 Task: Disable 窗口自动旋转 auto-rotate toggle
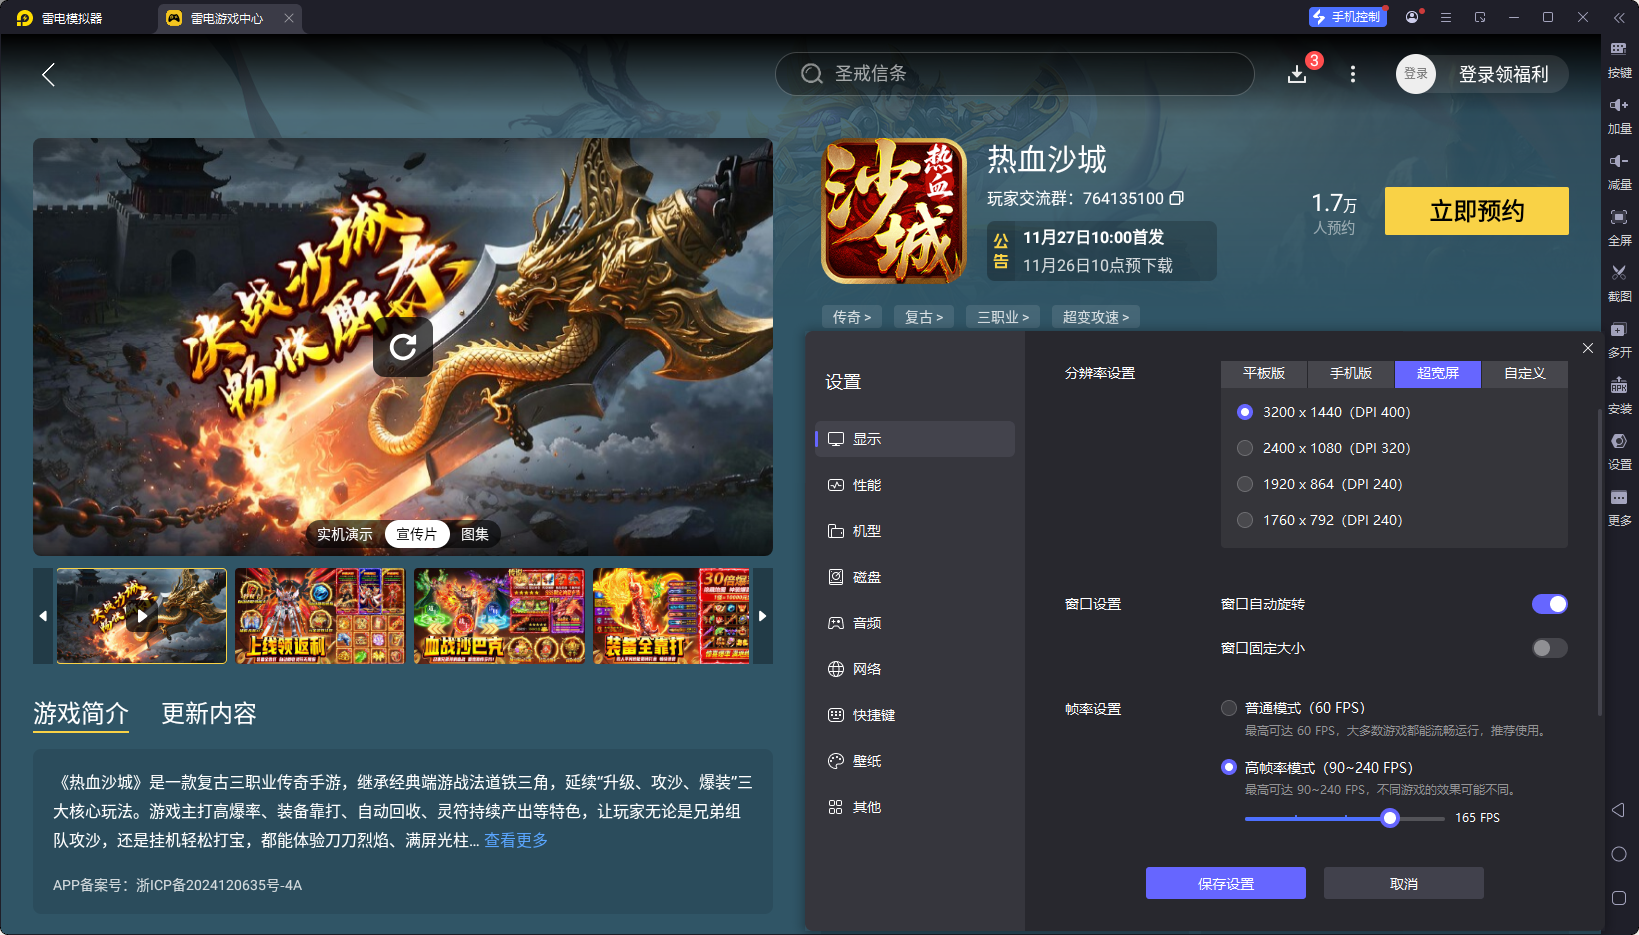pyautogui.click(x=1549, y=604)
